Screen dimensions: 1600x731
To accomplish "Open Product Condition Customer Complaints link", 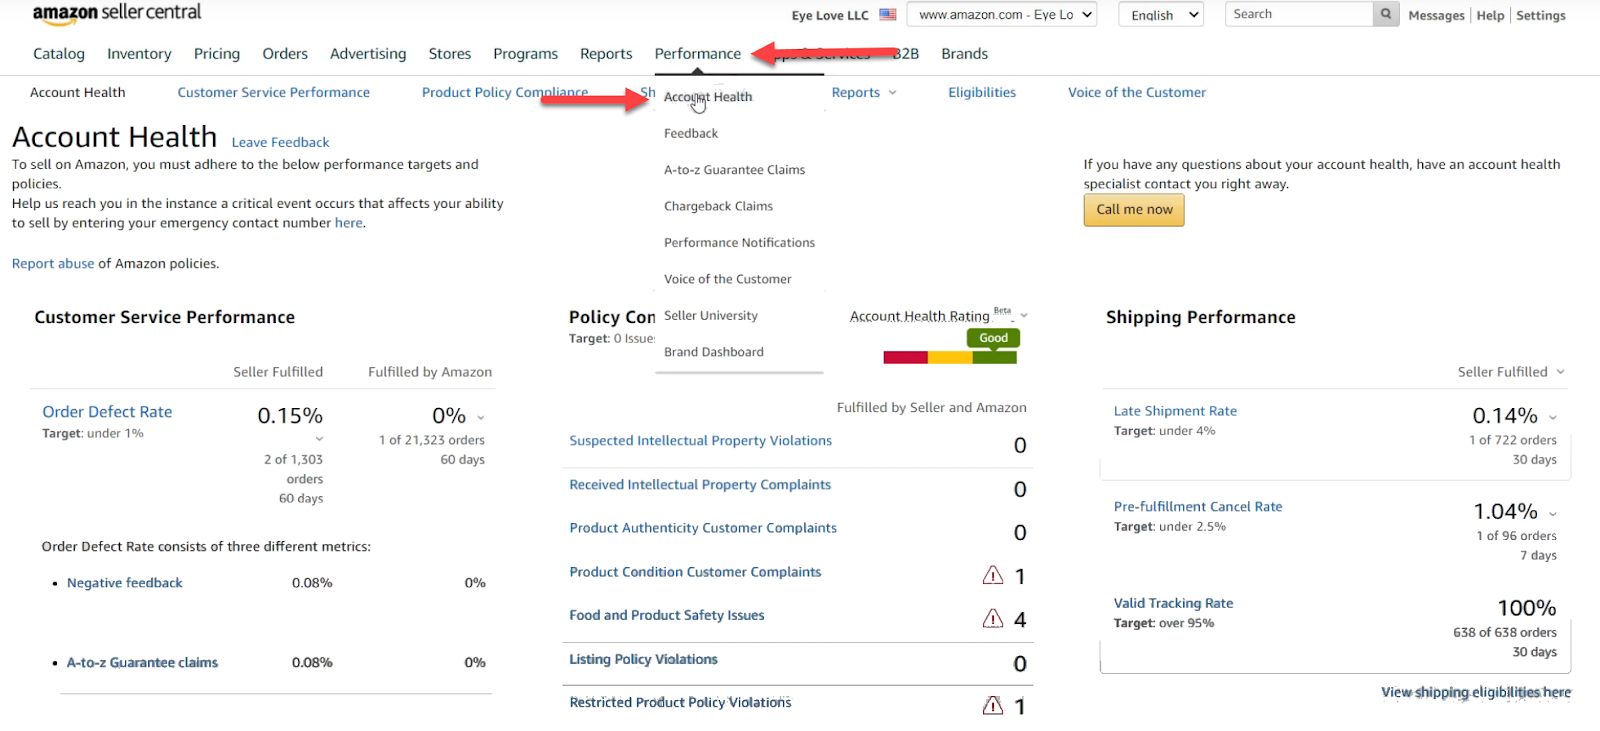I will (695, 572).
